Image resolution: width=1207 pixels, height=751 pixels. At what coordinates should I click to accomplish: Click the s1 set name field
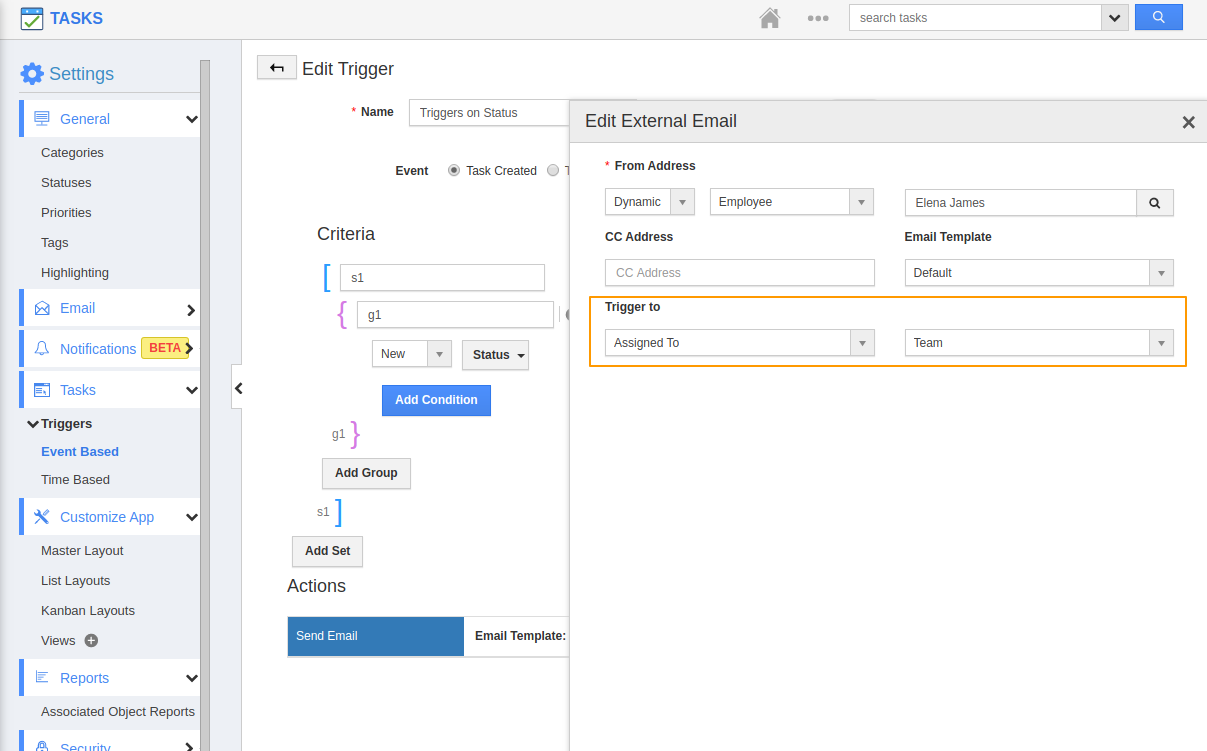pos(442,278)
